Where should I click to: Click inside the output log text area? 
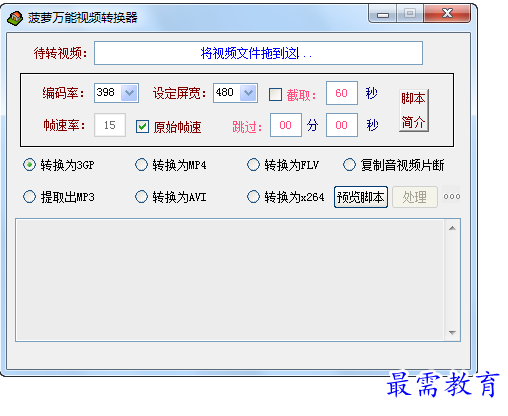click(x=230, y=280)
